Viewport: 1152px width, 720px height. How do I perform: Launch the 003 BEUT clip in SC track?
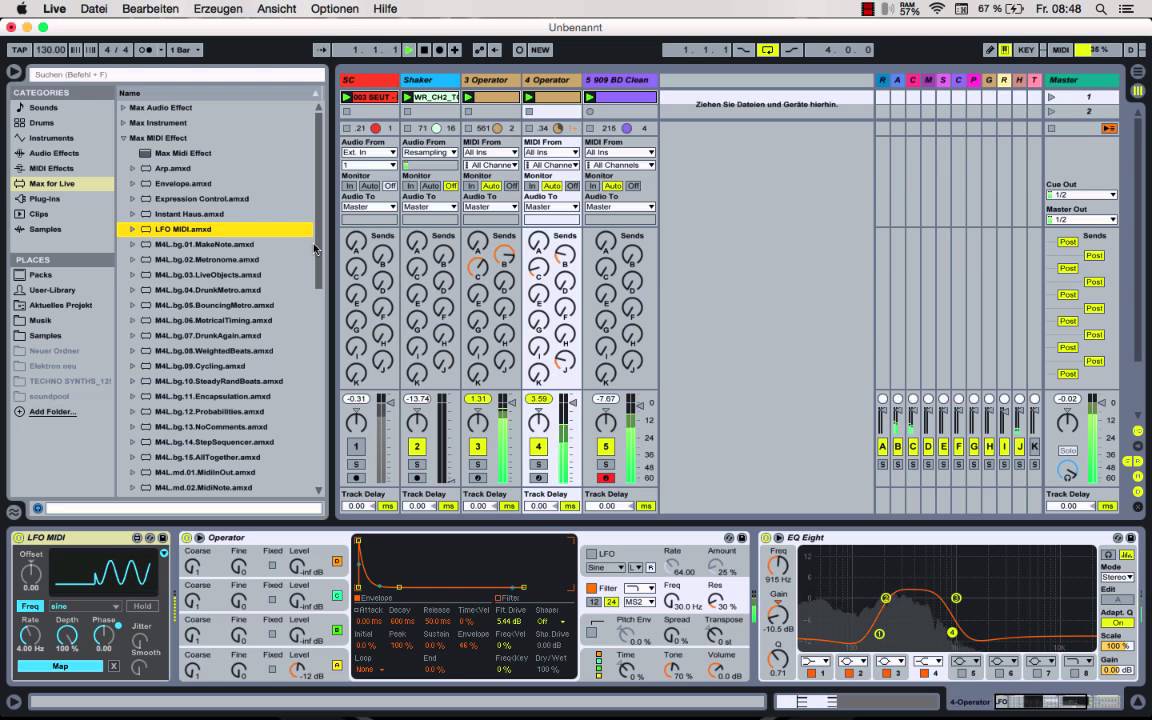347,97
